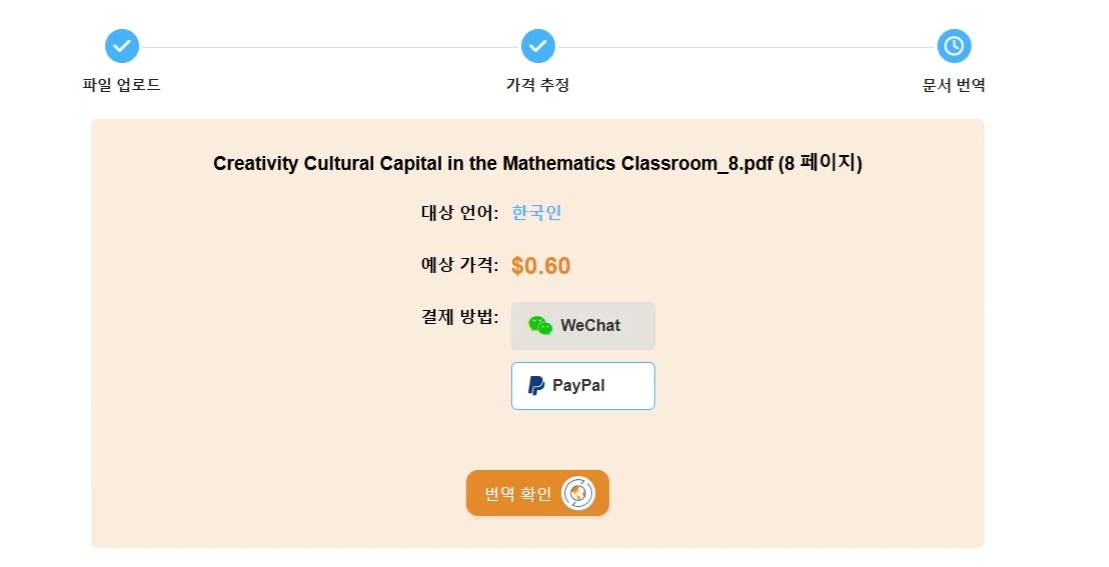Click the 문서 번역 step label
The image size is (1109, 567).
[953, 85]
